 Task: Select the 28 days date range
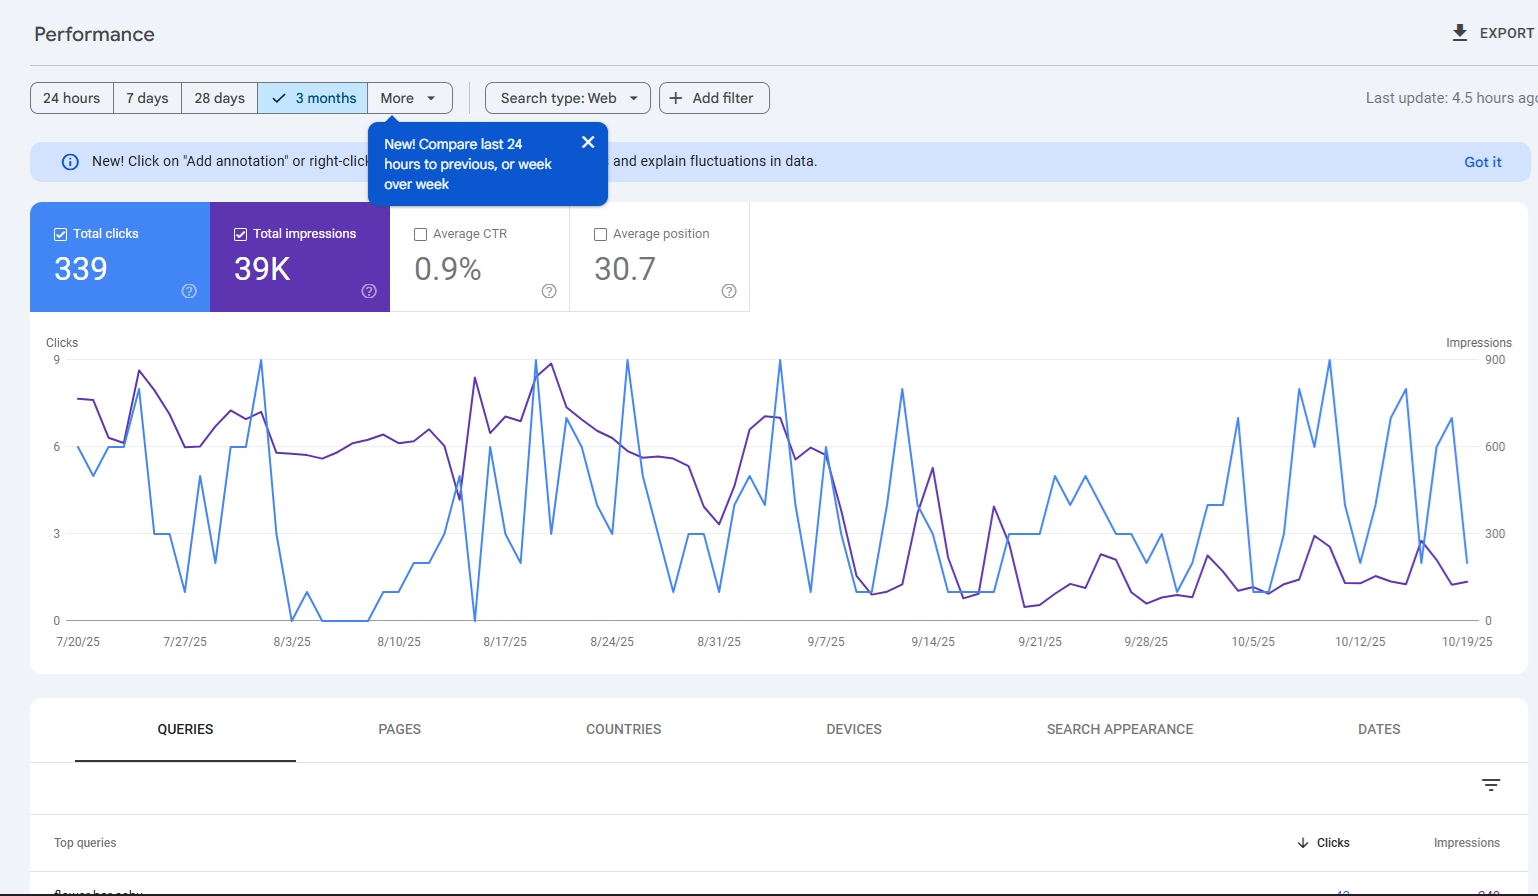pyautogui.click(x=219, y=98)
